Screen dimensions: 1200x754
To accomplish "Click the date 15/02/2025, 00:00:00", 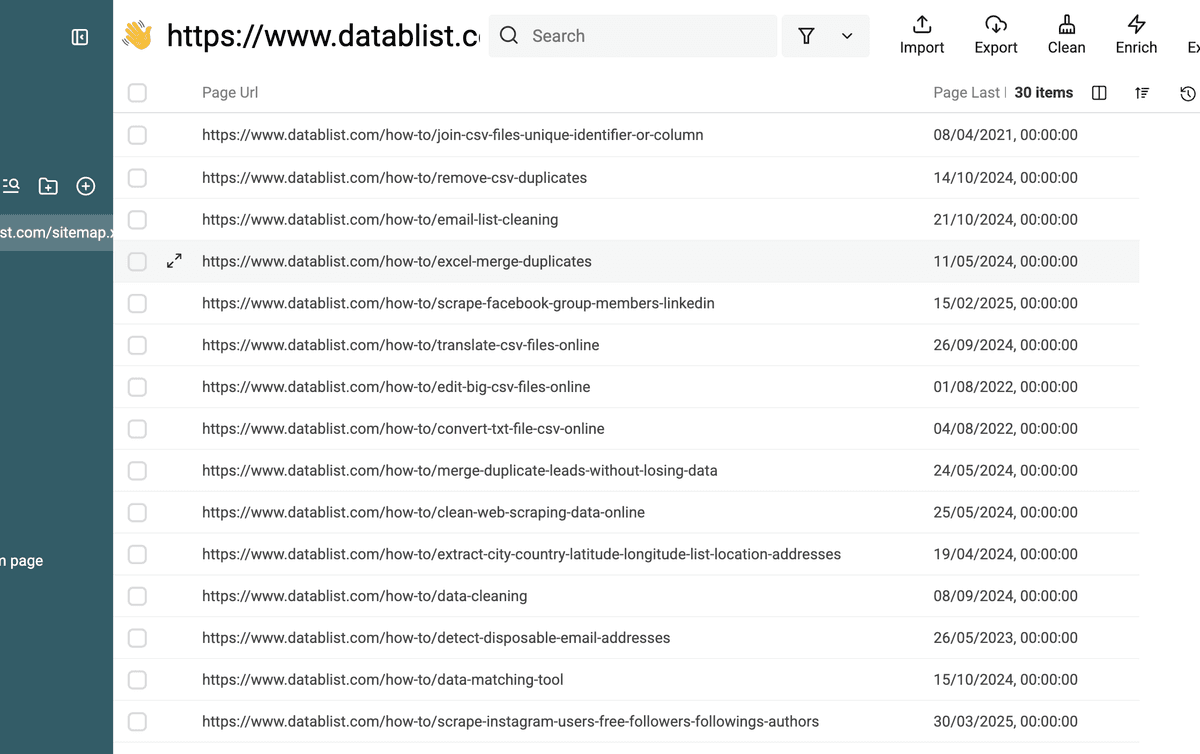I will pos(1005,304).
